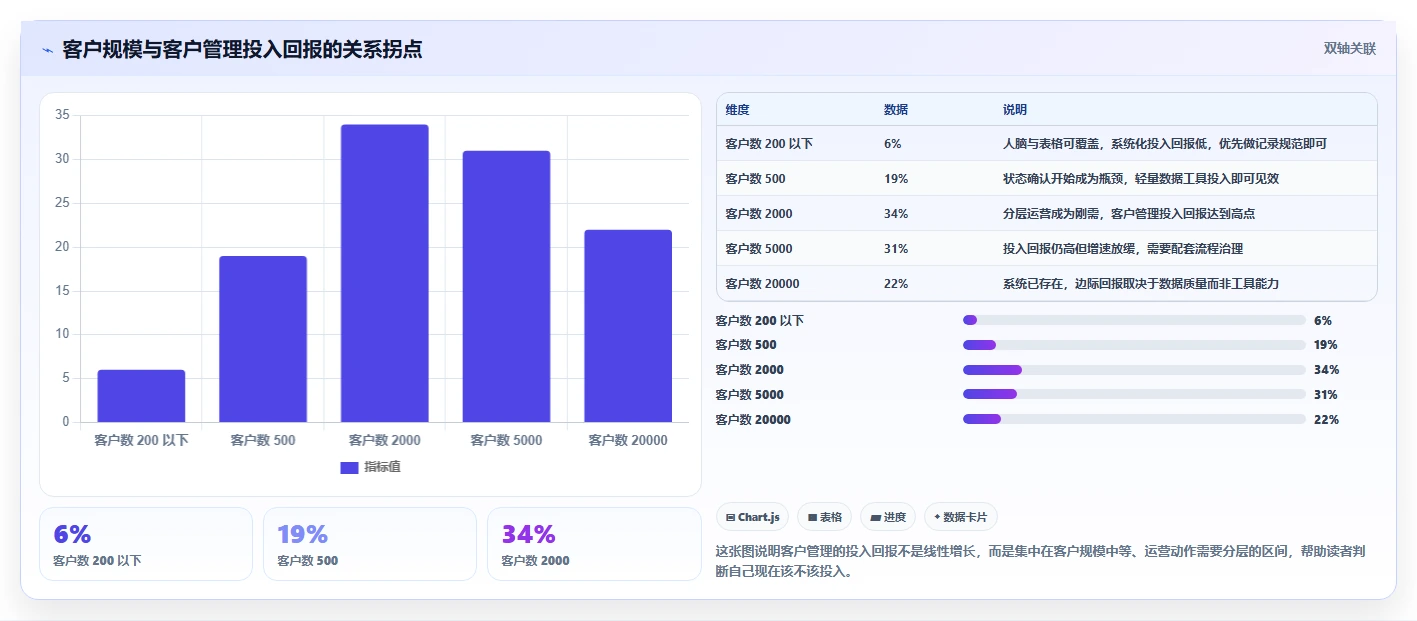Click the 客户数 500 progress bar
The height and width of the screenshot is (621, 1417).
(x=1134, y=345)
